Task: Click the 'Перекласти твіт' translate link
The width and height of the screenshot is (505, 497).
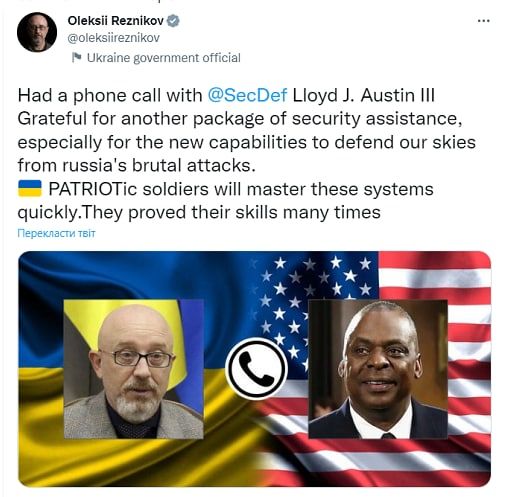Action: tap(56, 233)
